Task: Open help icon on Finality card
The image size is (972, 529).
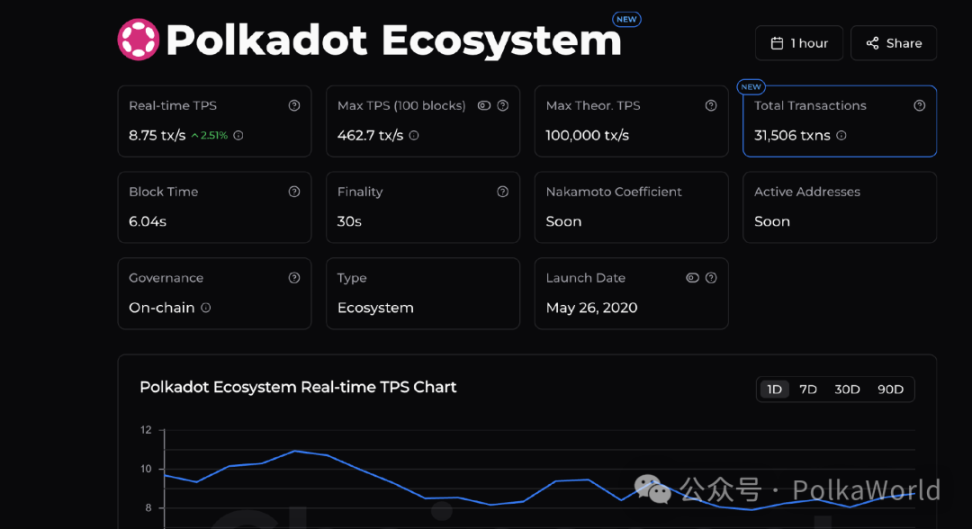Action: pos(503,192)
